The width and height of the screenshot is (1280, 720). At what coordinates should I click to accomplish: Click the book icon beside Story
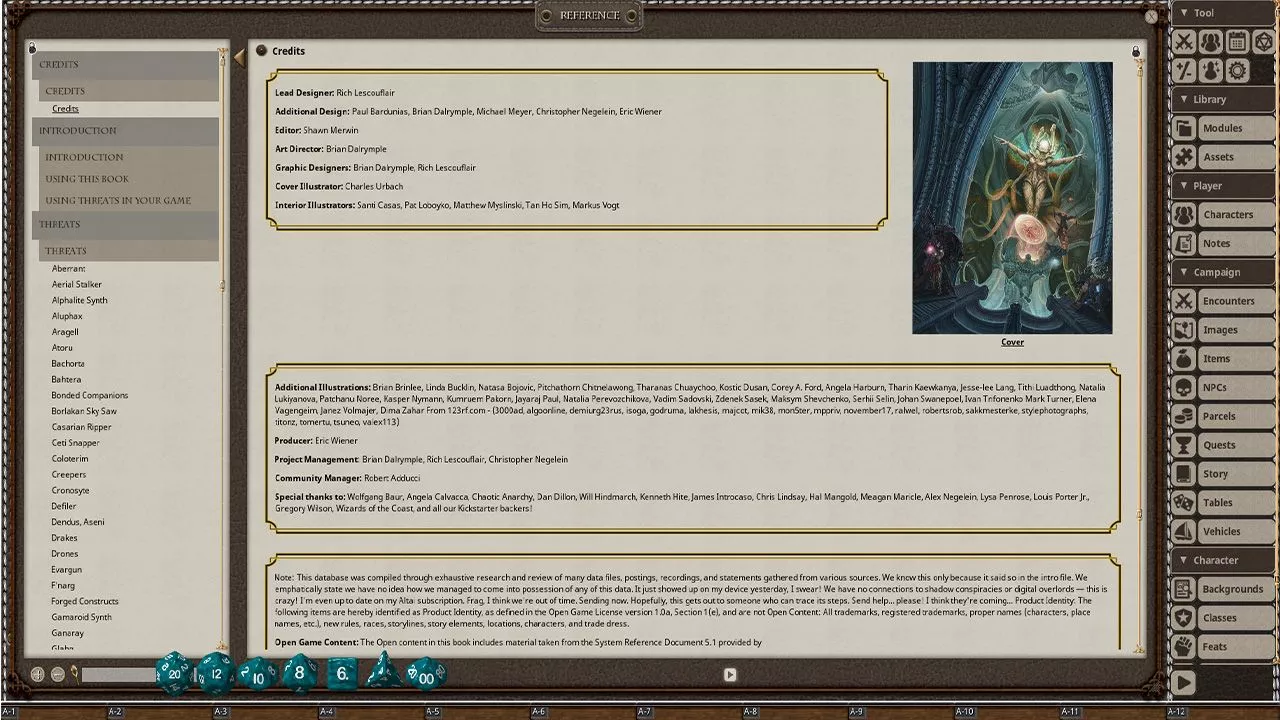coord(1184,474)
